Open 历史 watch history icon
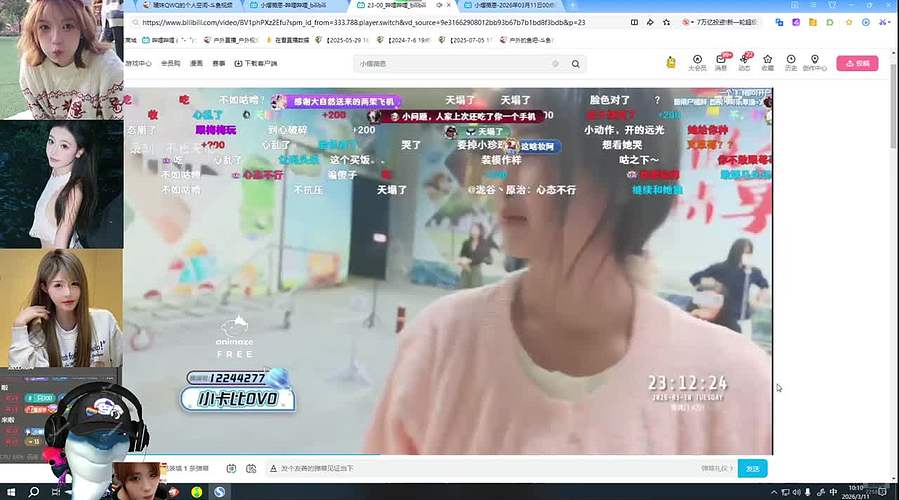Viewport: 899px width, 500px height. pos(791,62)
